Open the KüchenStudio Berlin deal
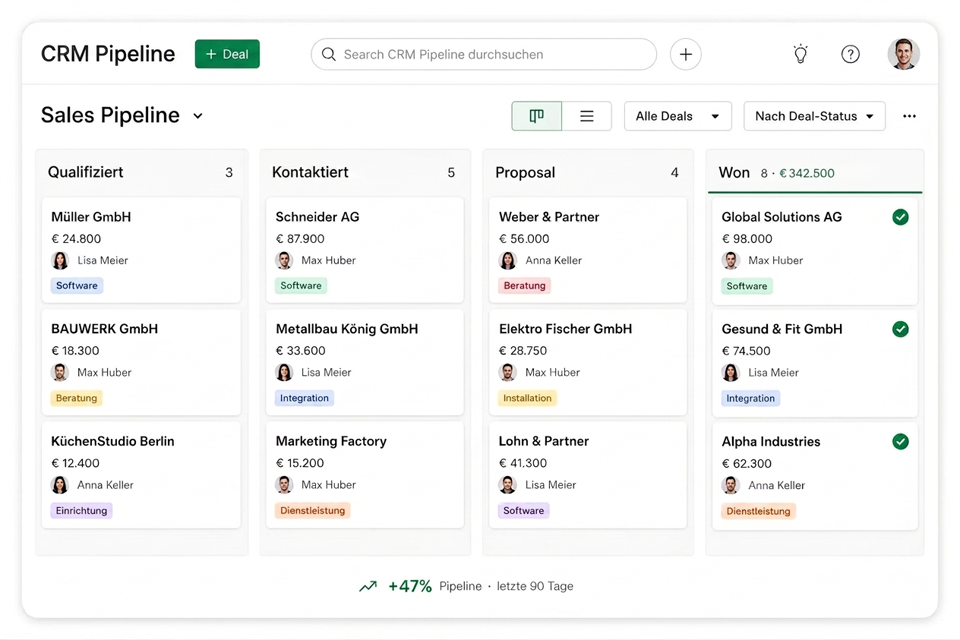This screenshot has height=640, width=960. click(141, 475)
